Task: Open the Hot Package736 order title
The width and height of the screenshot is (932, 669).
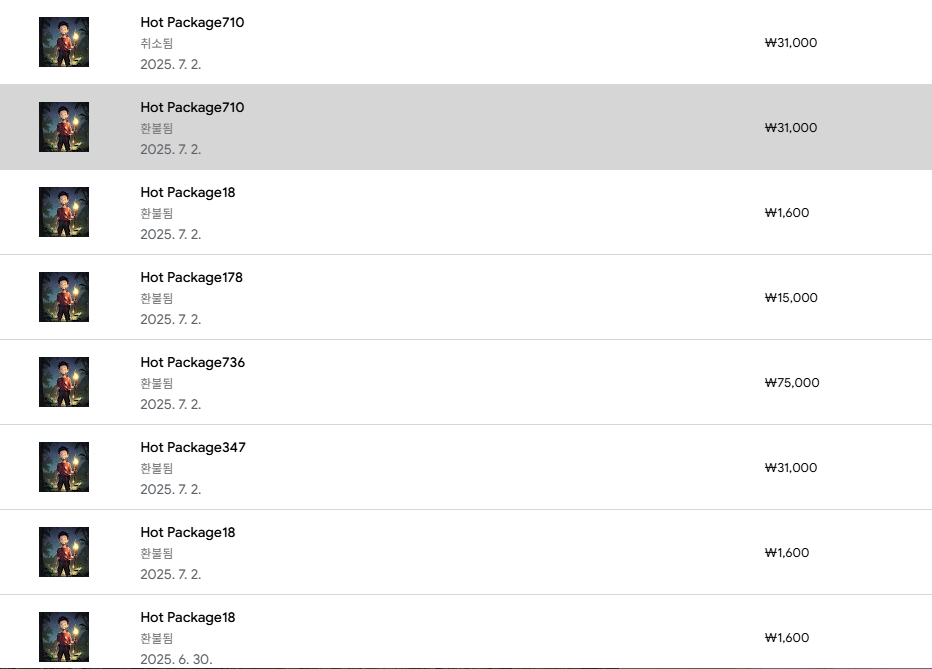Action: coord(192,362)
